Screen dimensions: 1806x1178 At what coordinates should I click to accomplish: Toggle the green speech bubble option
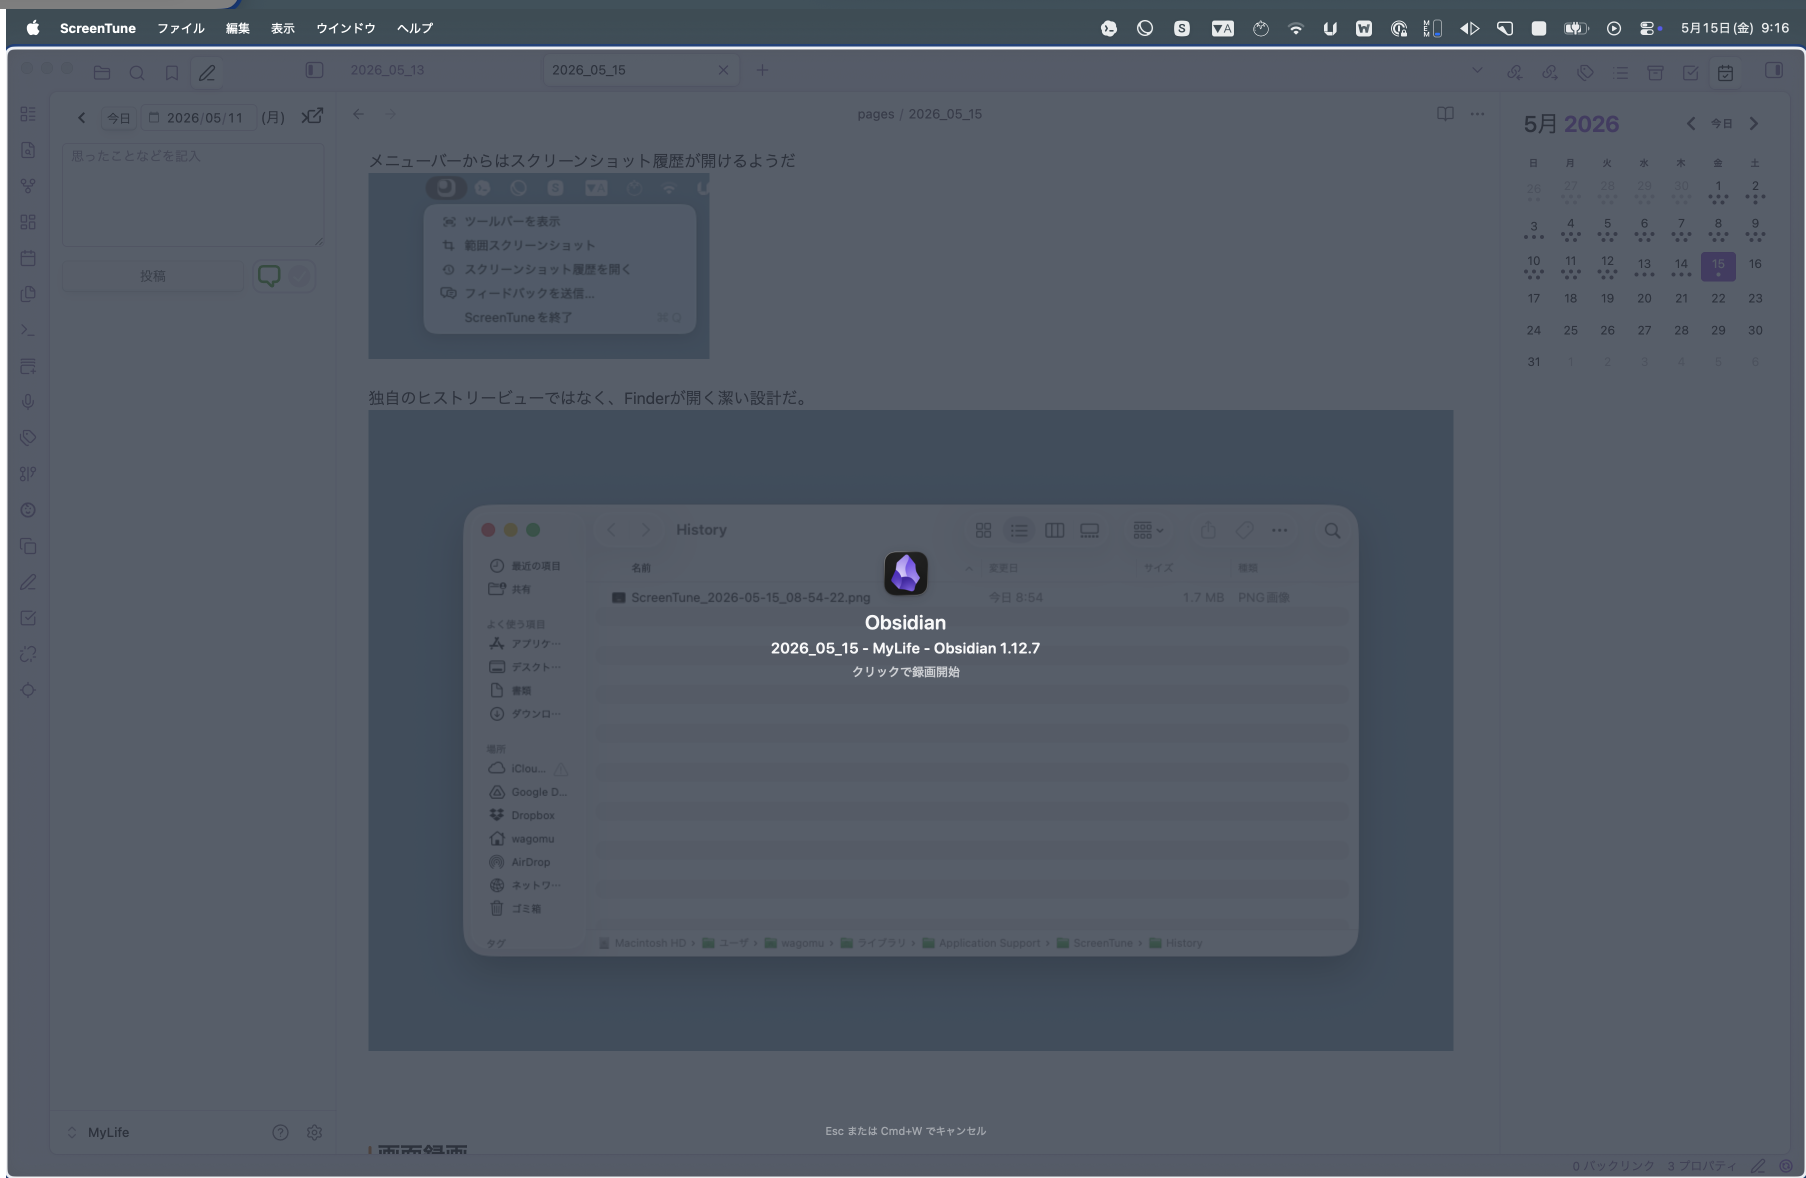269,276
